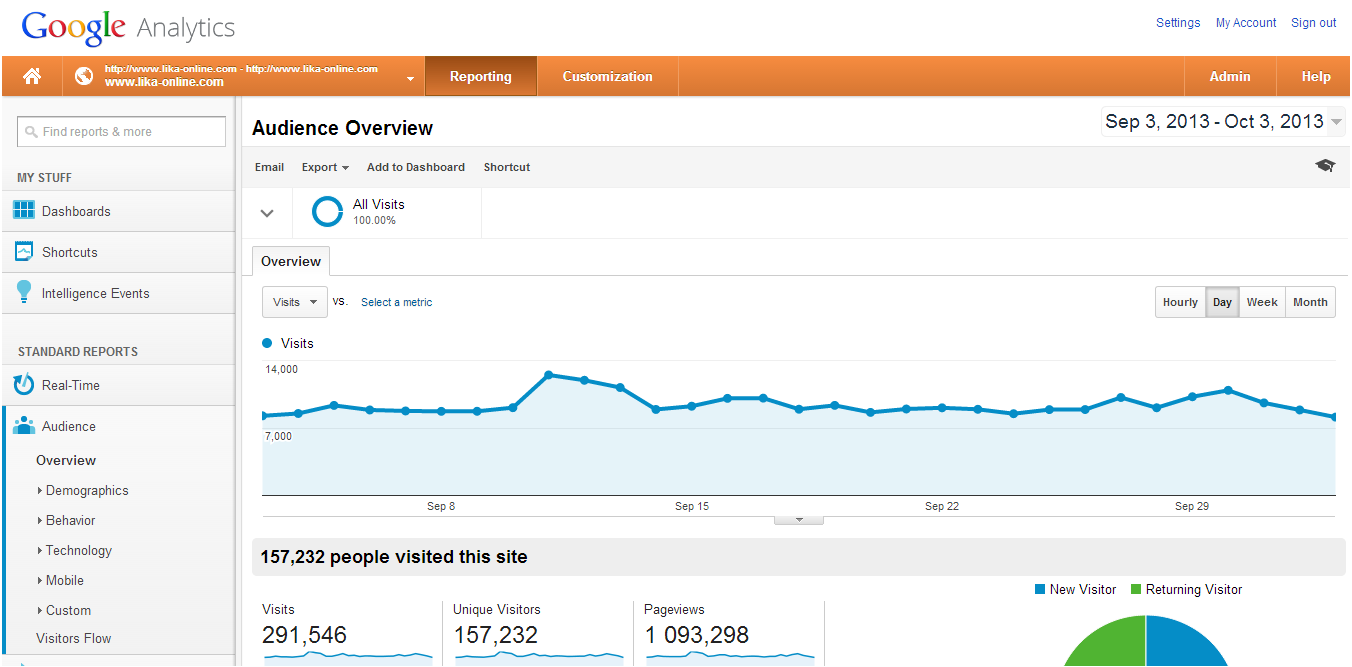
Task: Click the graduation cap education icon
Action: pos(1325,166)
